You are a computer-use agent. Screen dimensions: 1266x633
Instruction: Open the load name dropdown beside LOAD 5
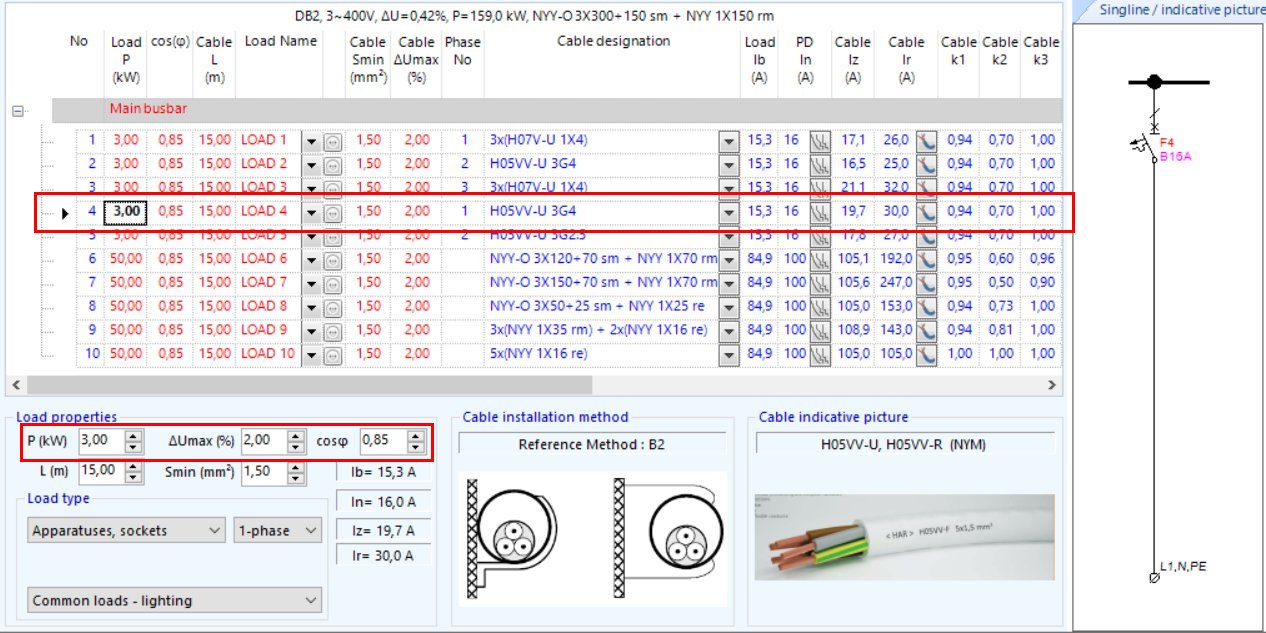[x=312, y=235]
